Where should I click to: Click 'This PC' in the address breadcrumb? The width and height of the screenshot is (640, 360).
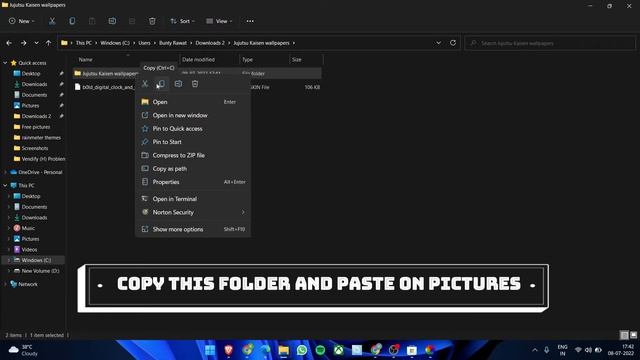pyautogui.click(x=84, y=43)
